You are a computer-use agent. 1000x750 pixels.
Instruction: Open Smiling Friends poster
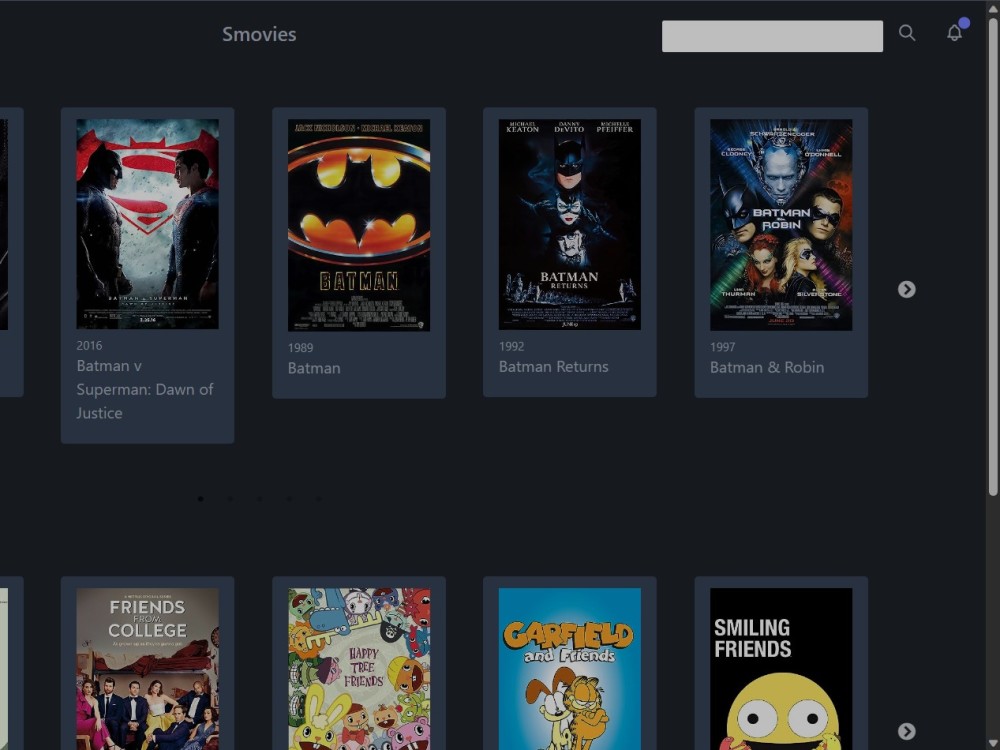pos(781,669)
